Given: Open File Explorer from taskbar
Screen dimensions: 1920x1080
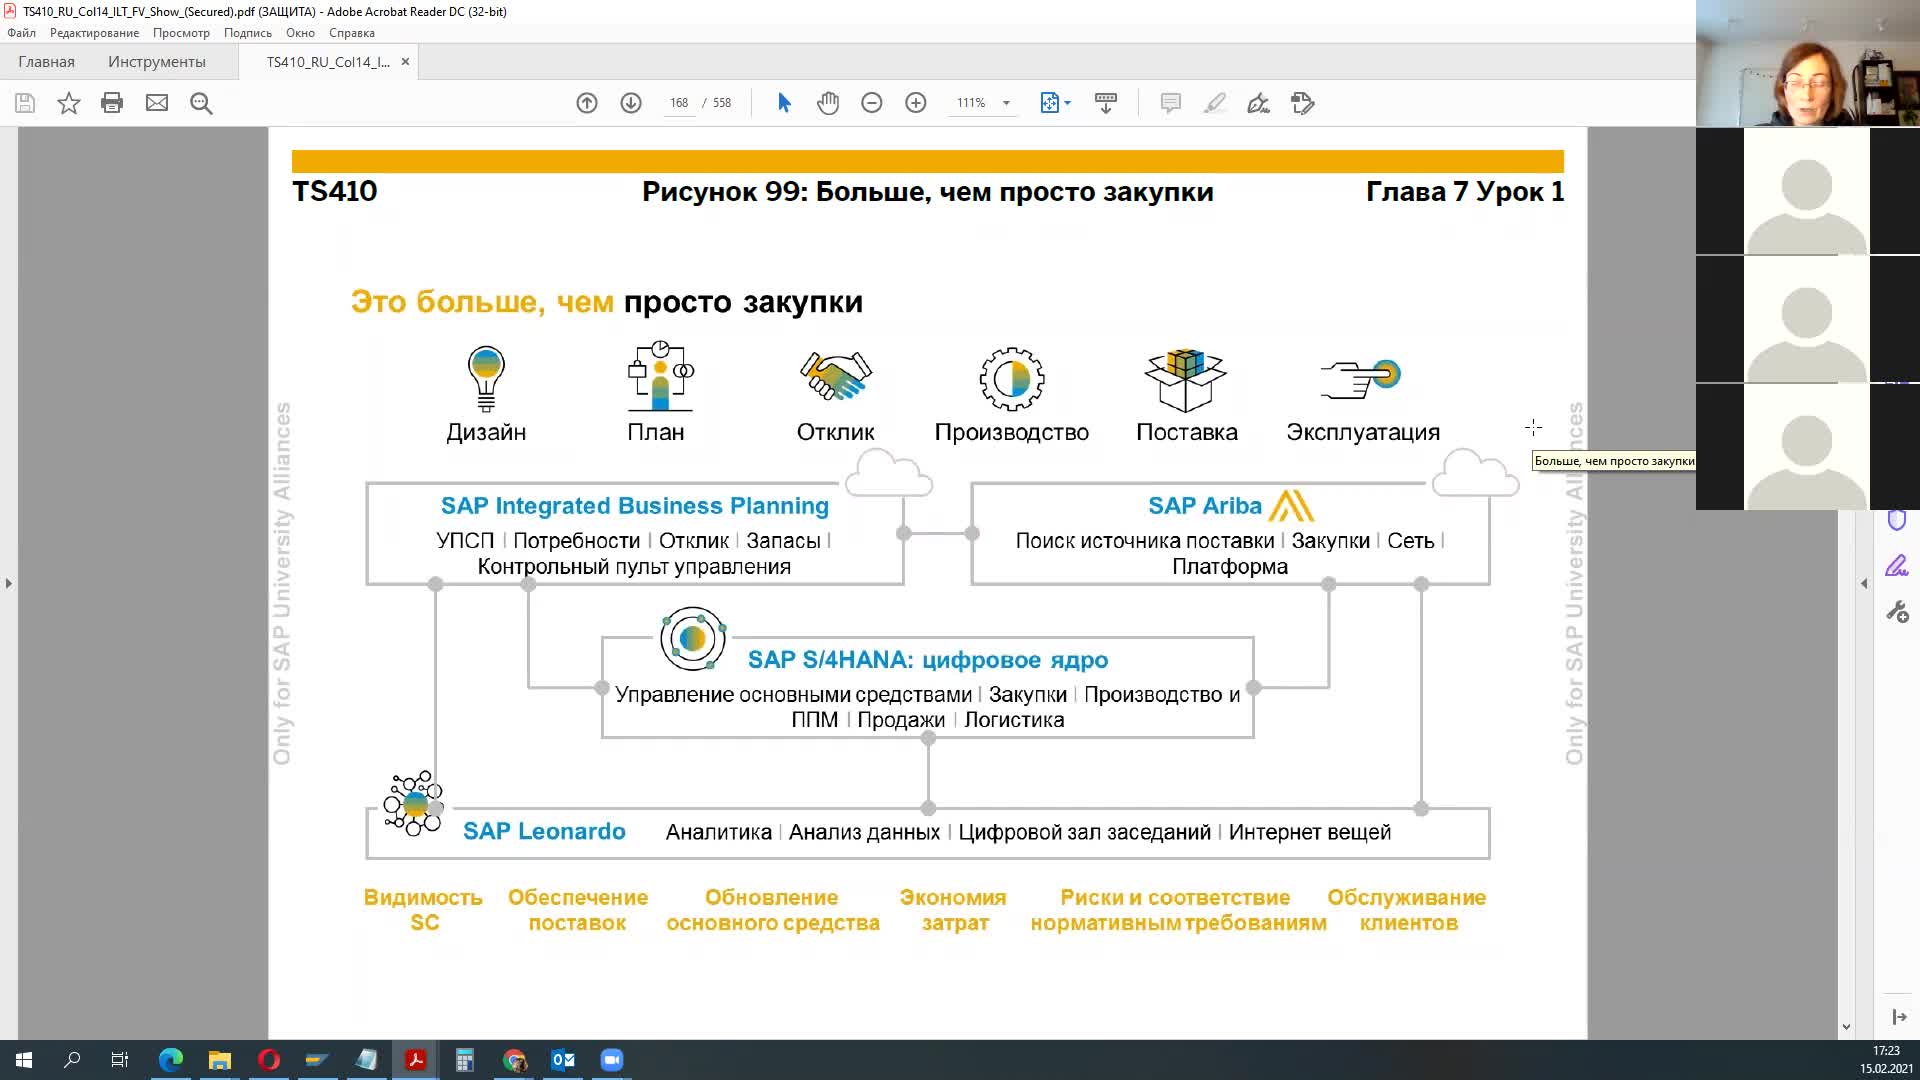Looking at the screenshot, I should pyautogui.click(x=220, y=1060).
